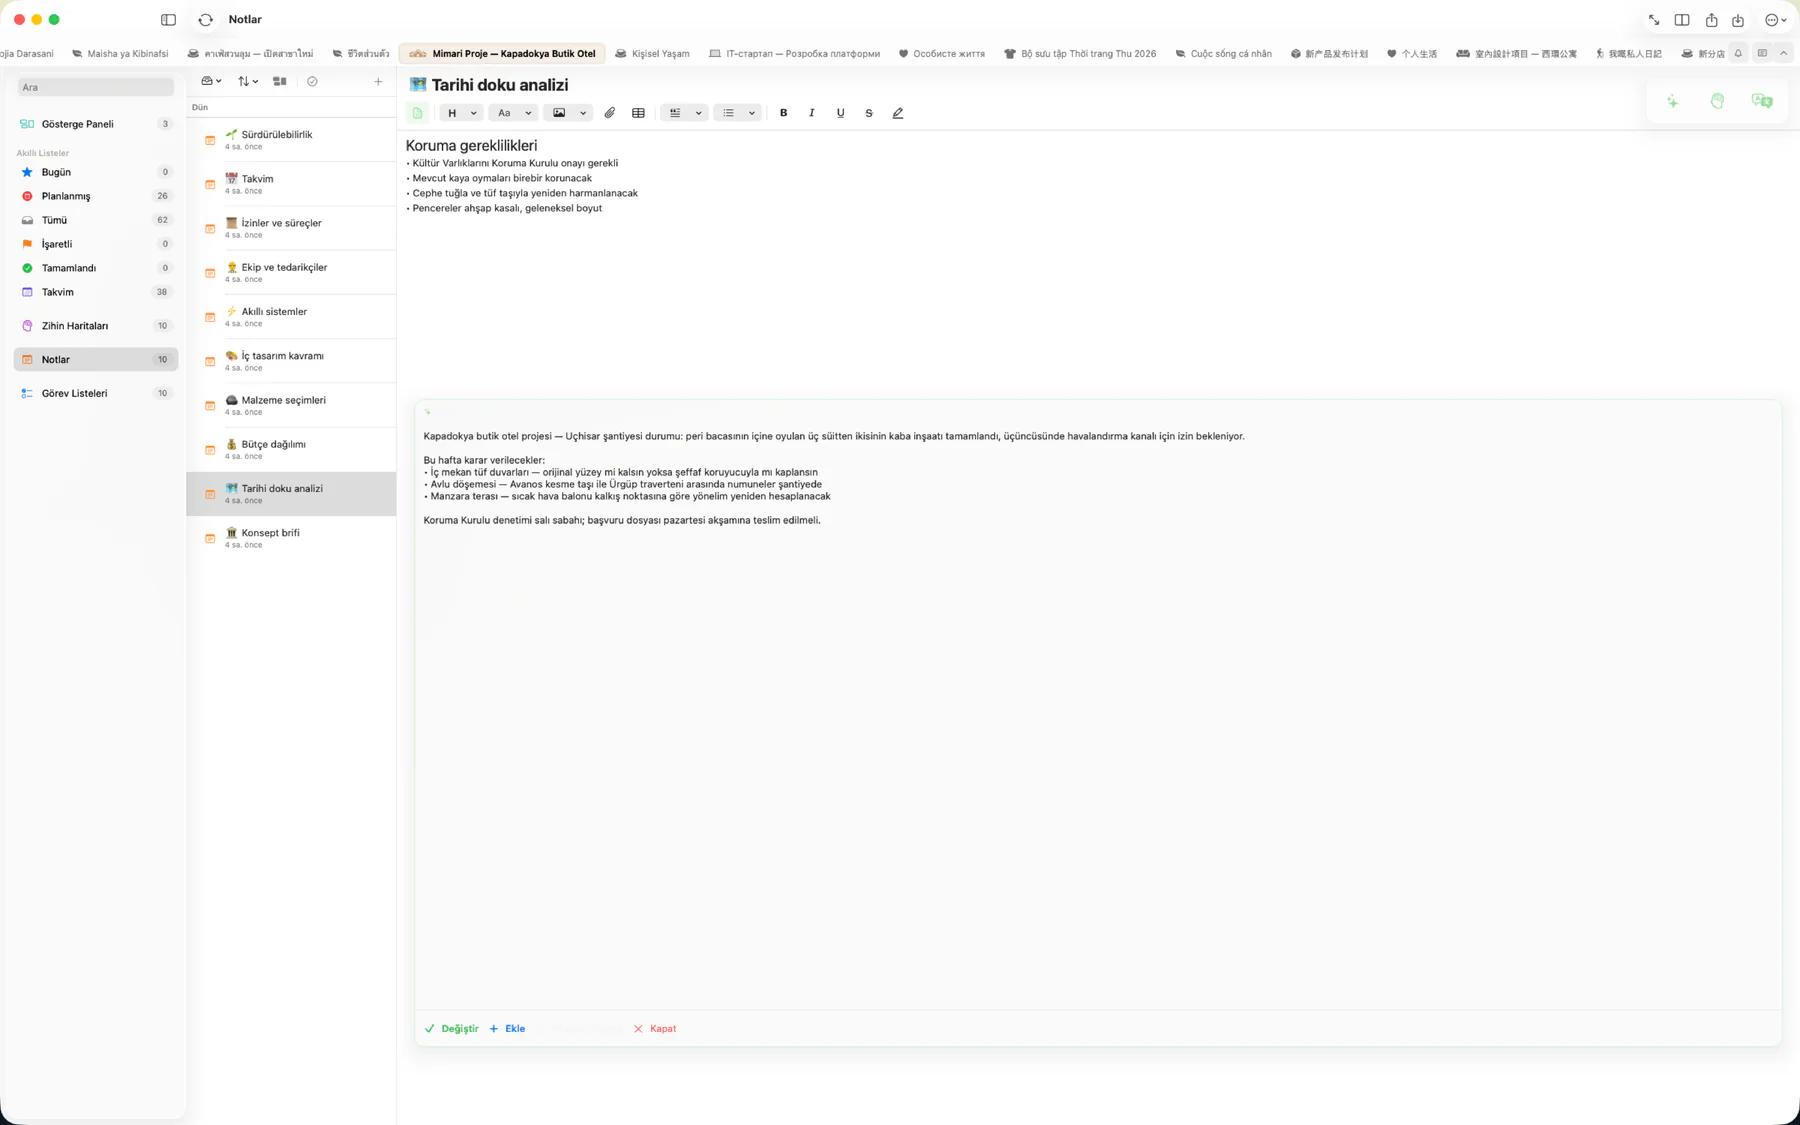
Task: Add a new note with plus icon
Action: click(x=378, y=82)
